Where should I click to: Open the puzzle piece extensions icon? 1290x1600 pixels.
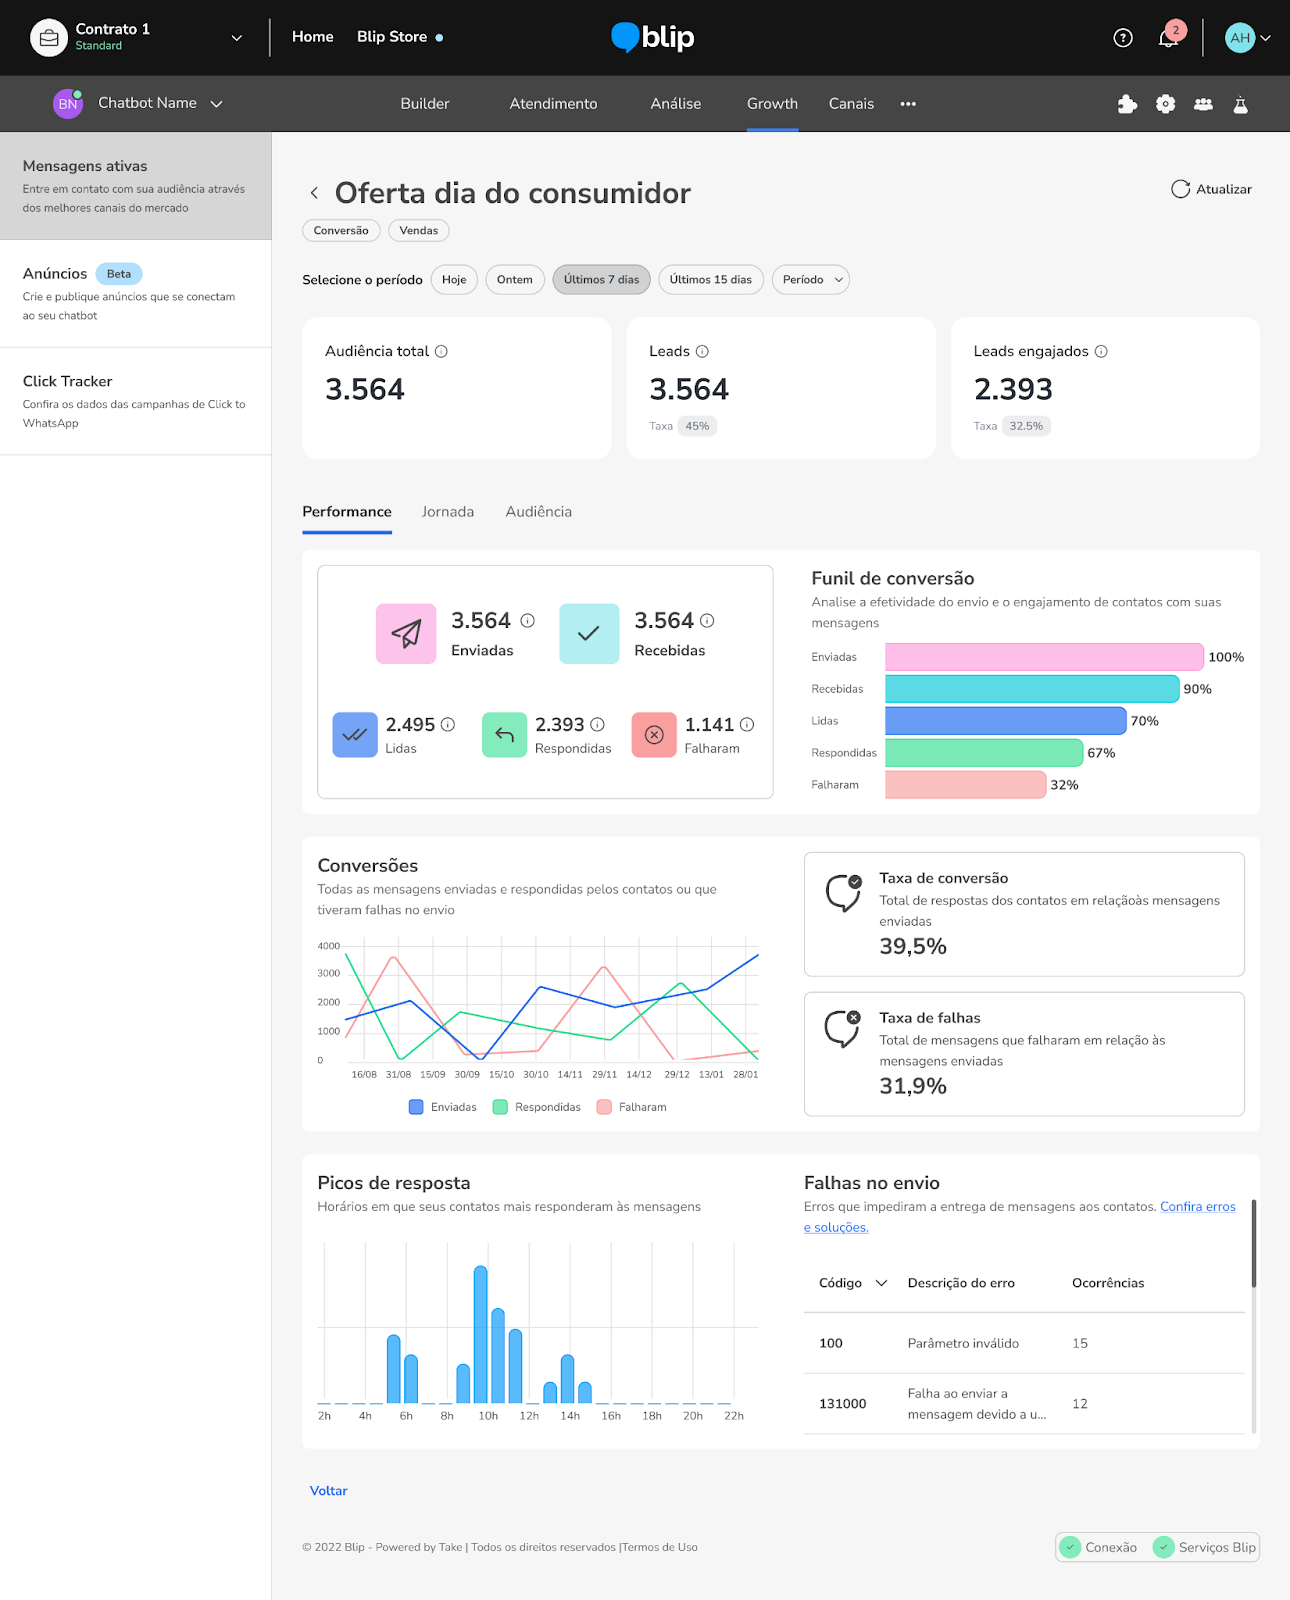1127,104
